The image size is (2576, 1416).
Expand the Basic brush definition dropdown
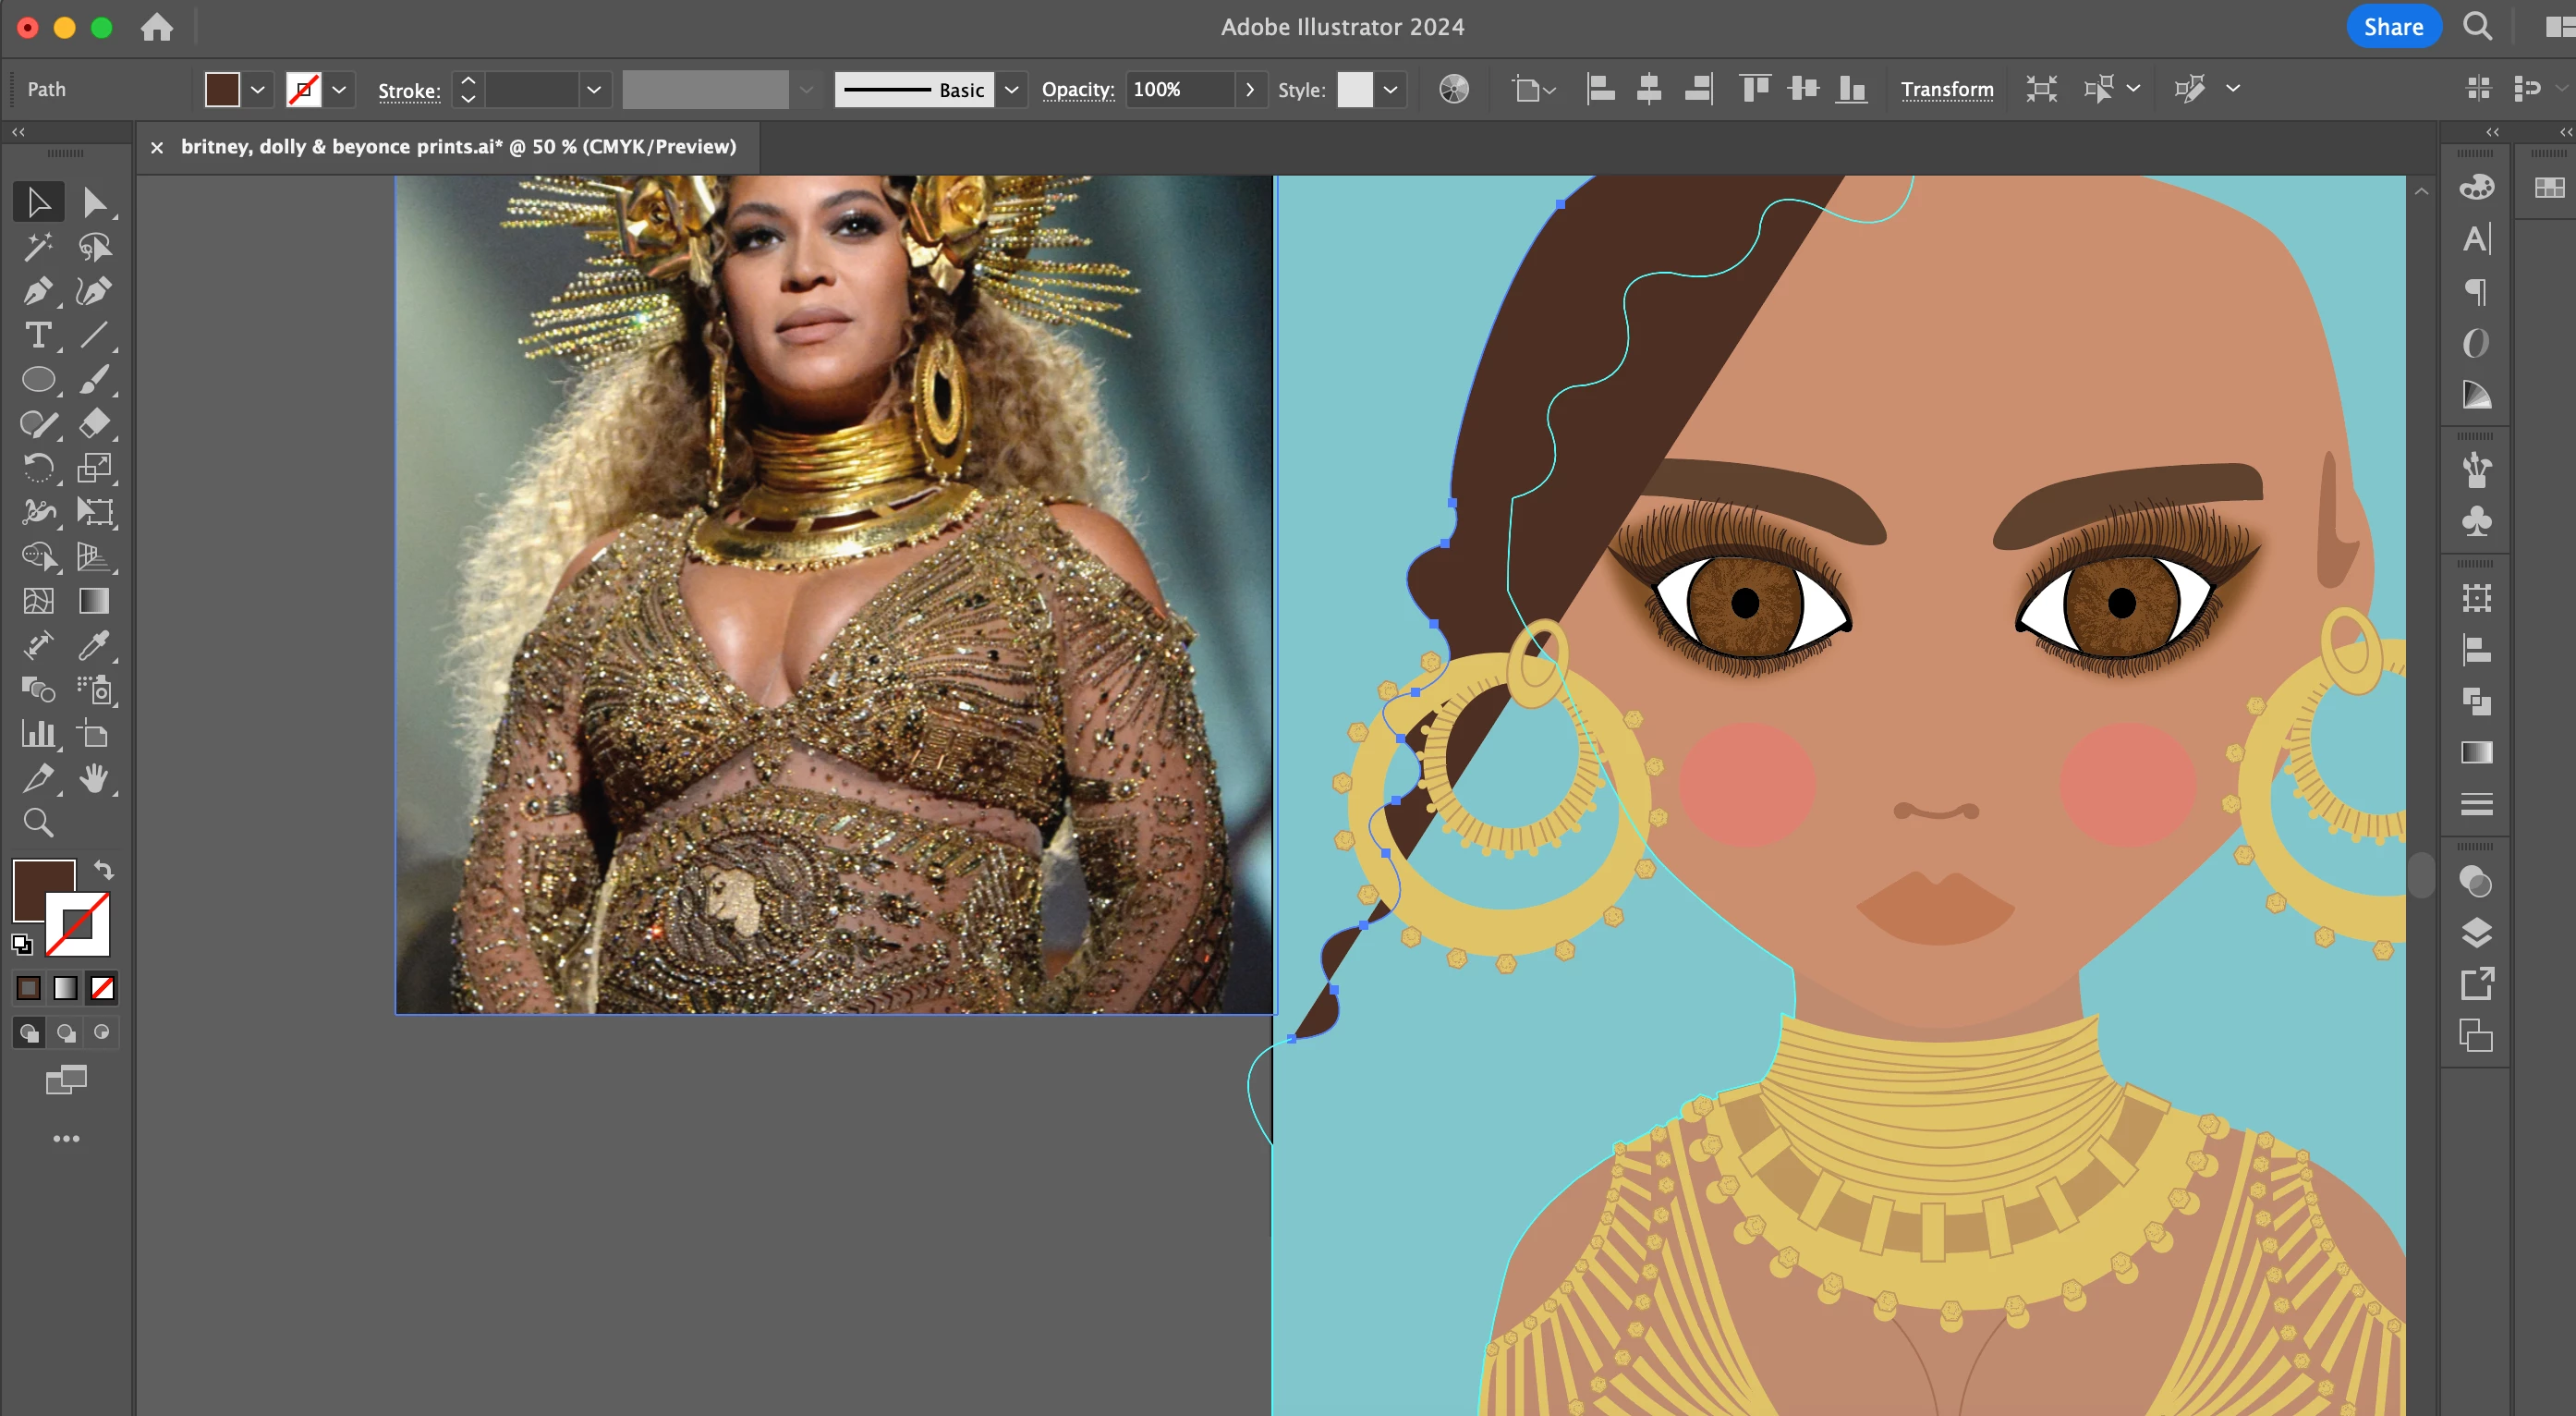[x=1012, y=90]
